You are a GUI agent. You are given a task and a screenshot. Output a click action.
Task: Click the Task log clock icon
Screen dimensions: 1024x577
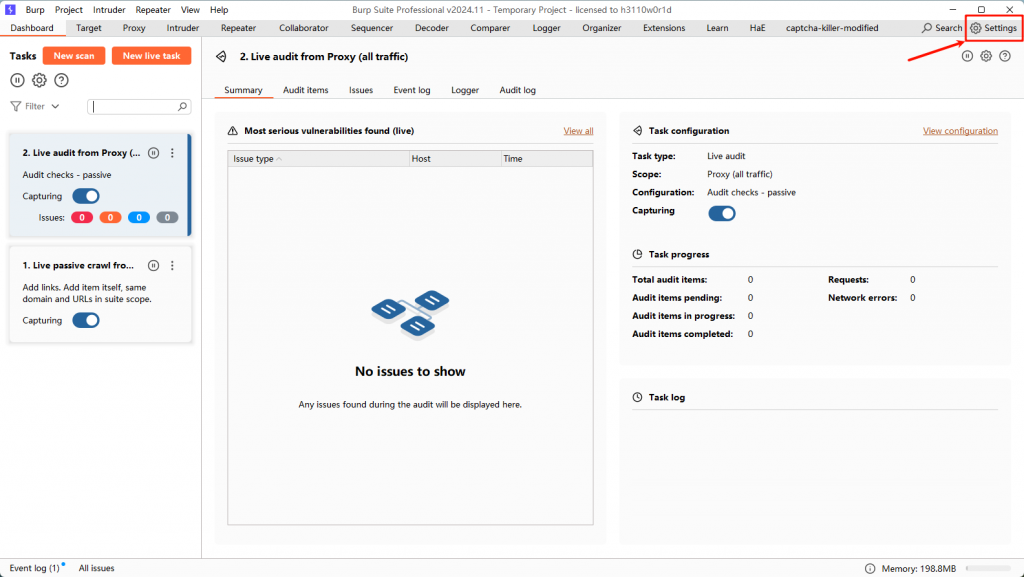[x=637, y=398]
